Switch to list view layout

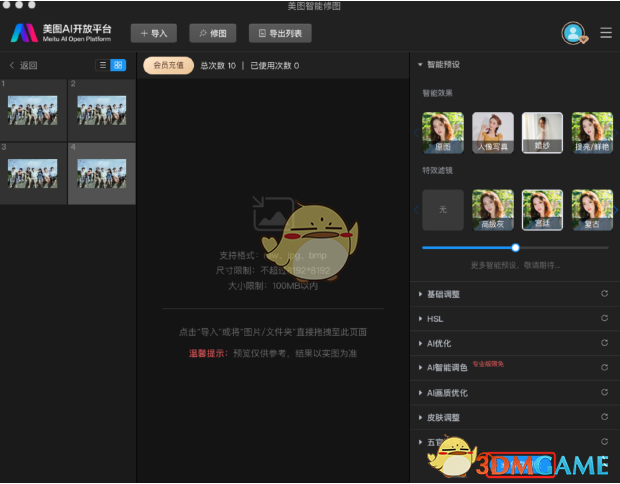coord(103,65)
